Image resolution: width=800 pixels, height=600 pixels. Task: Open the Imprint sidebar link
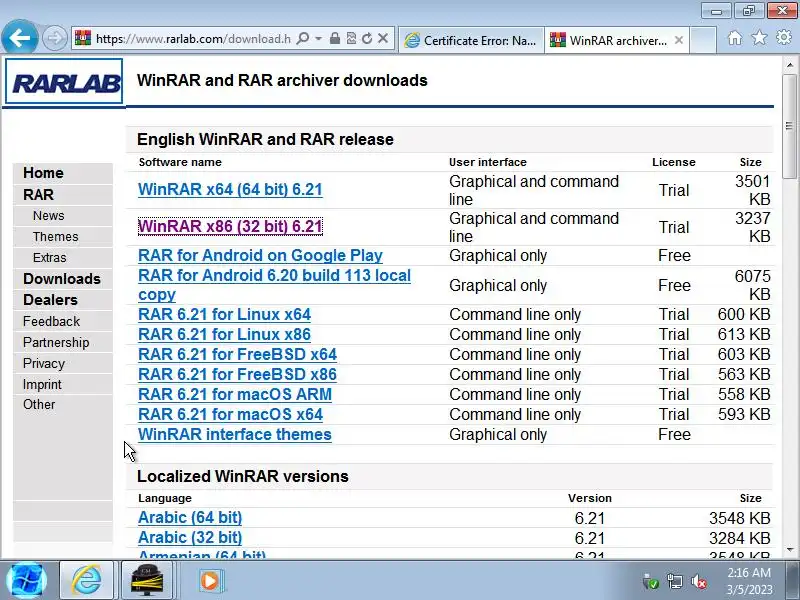tap(42, 384)
